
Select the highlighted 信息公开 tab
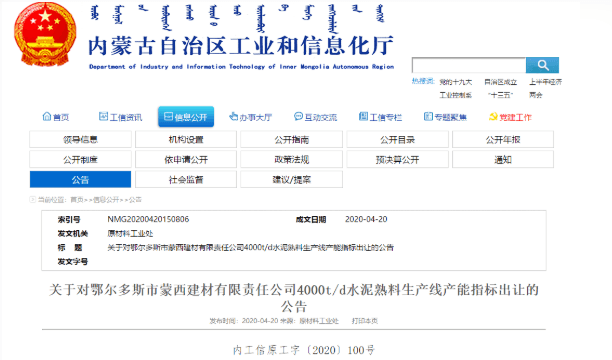[186, 117]
